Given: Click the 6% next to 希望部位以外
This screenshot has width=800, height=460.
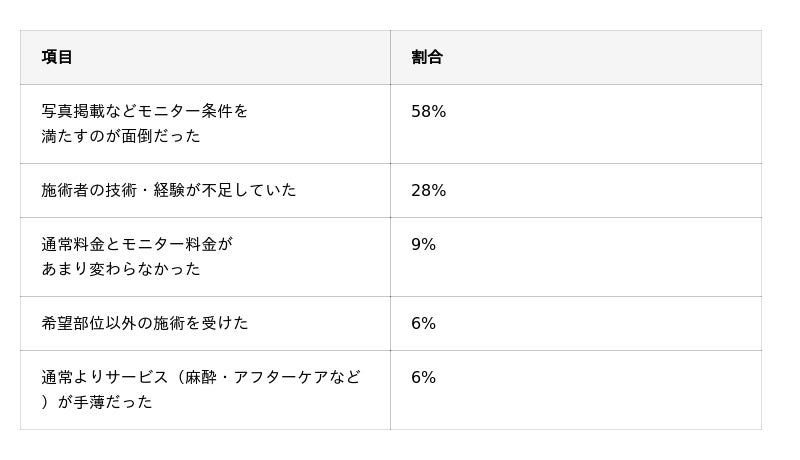Looking at the screenshot, I should point(423,323).
